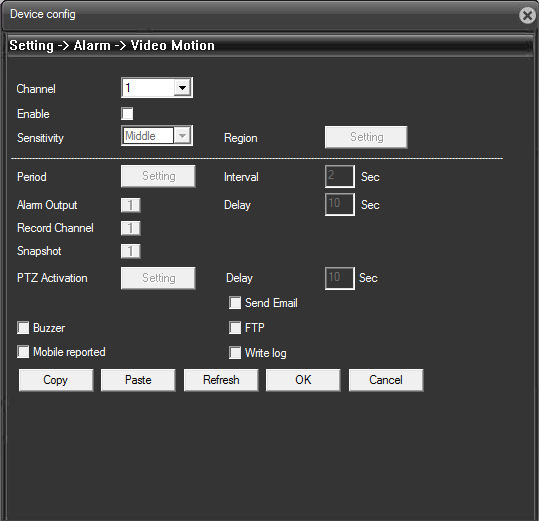This screenshot has height=521, width=539.
Task: Click the Alarm Output delay field
Action: [340, 204]
